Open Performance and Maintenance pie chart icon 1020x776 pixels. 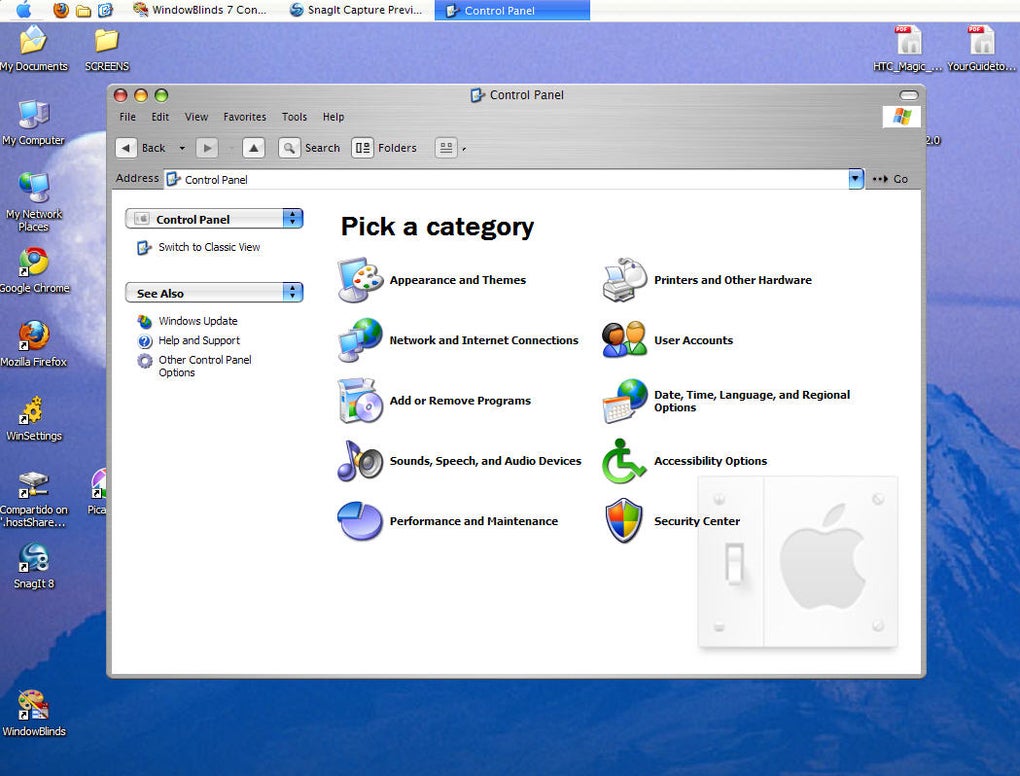(x=360, y=521)
